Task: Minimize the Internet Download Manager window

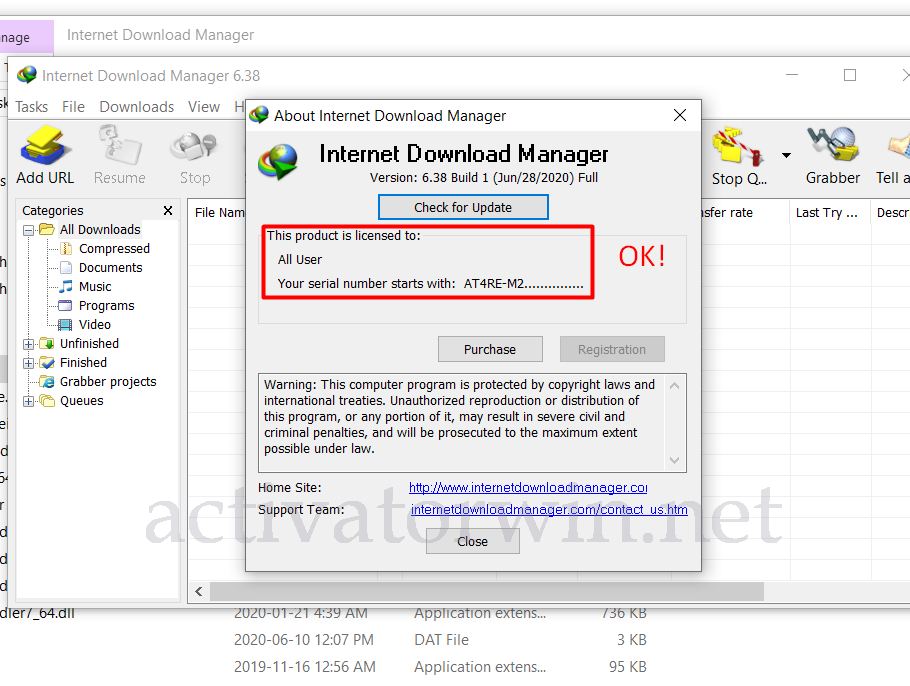Action: (792, 75)
